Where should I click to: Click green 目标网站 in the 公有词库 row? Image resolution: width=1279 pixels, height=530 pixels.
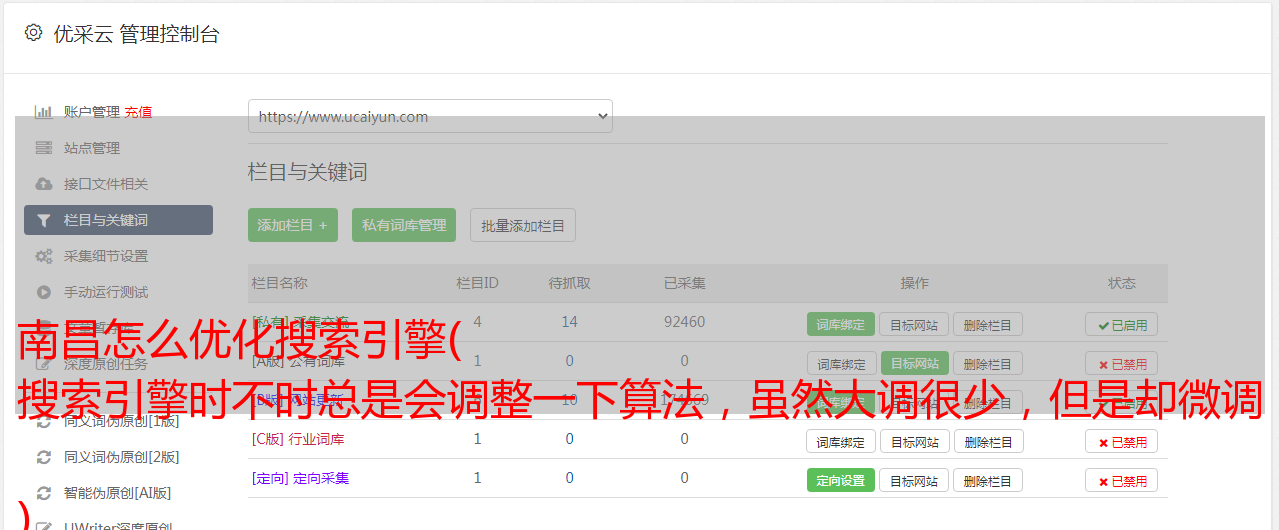(915, 363)
